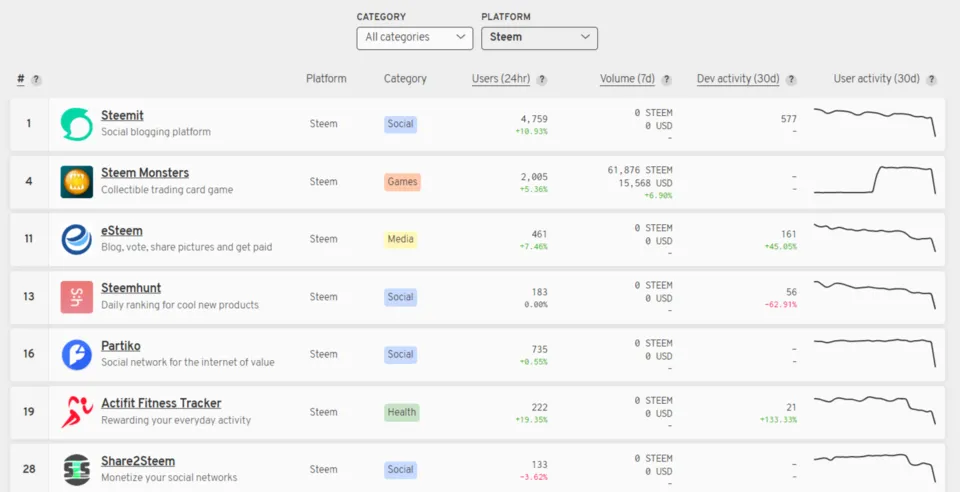
Task: Click Steem Monsters' user activity sparkline chart
Action: coord(875,180)
